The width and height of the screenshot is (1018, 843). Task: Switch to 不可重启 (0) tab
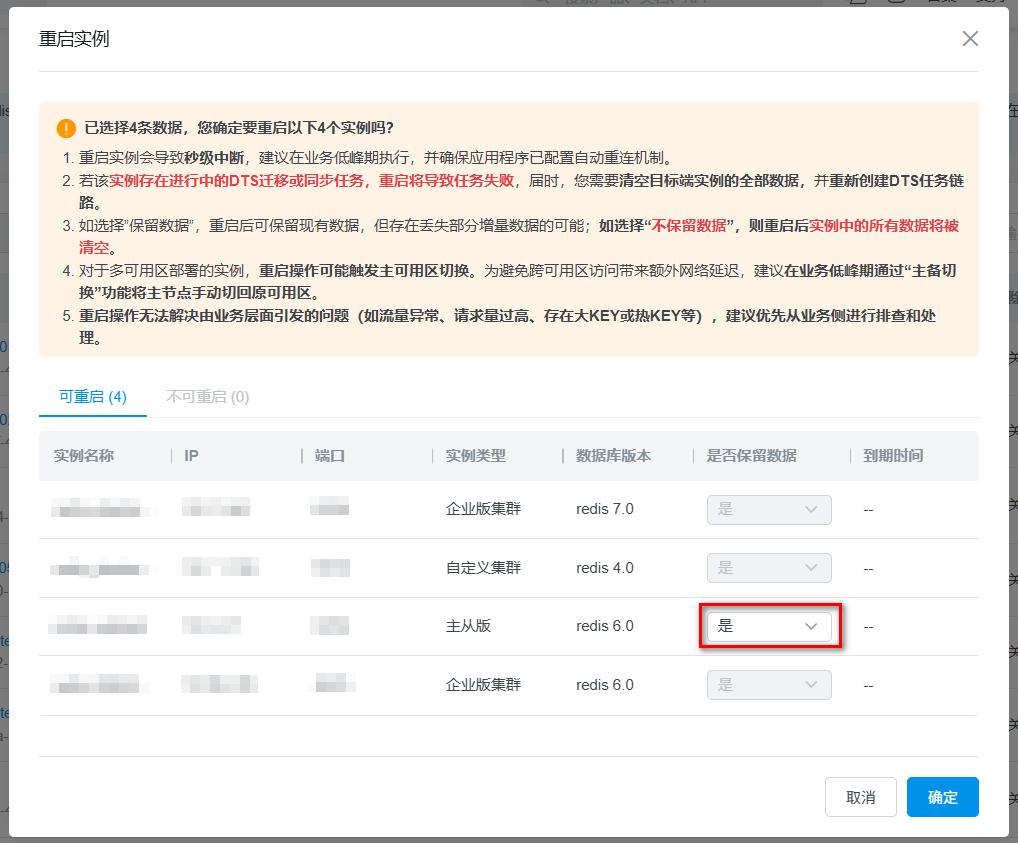[208, 397]
